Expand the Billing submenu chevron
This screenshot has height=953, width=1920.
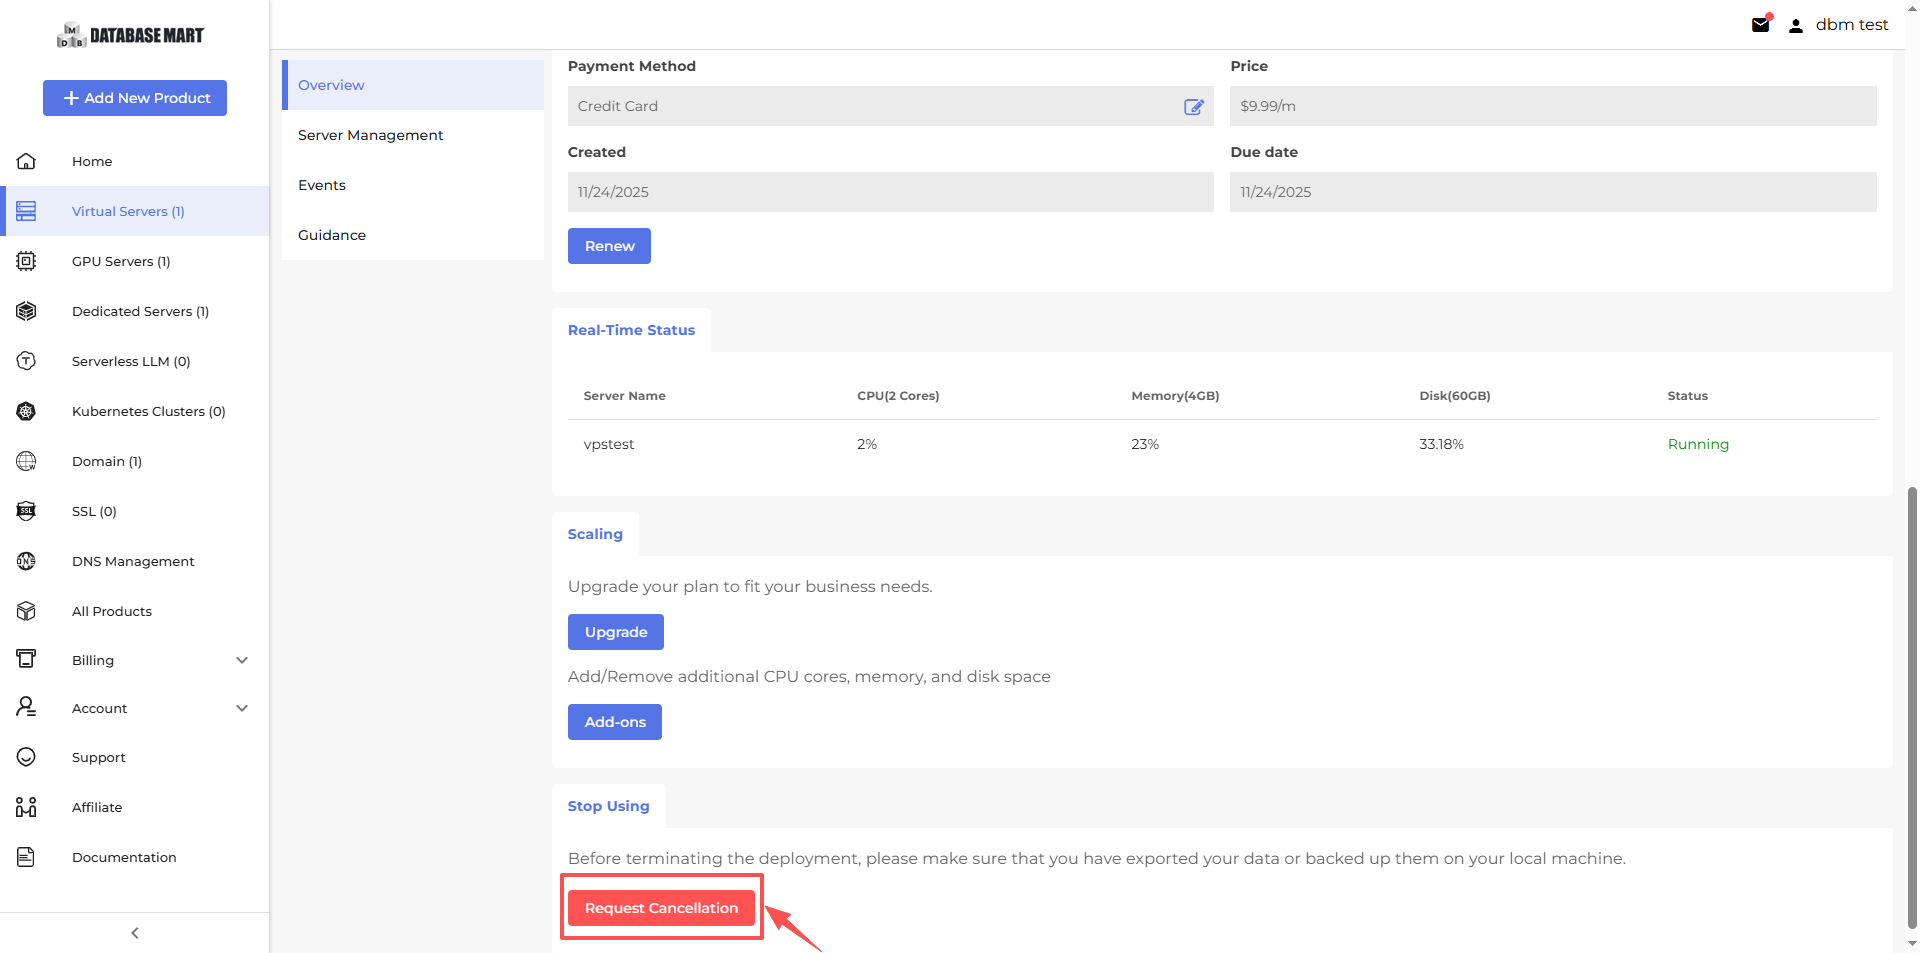[242, 660]
